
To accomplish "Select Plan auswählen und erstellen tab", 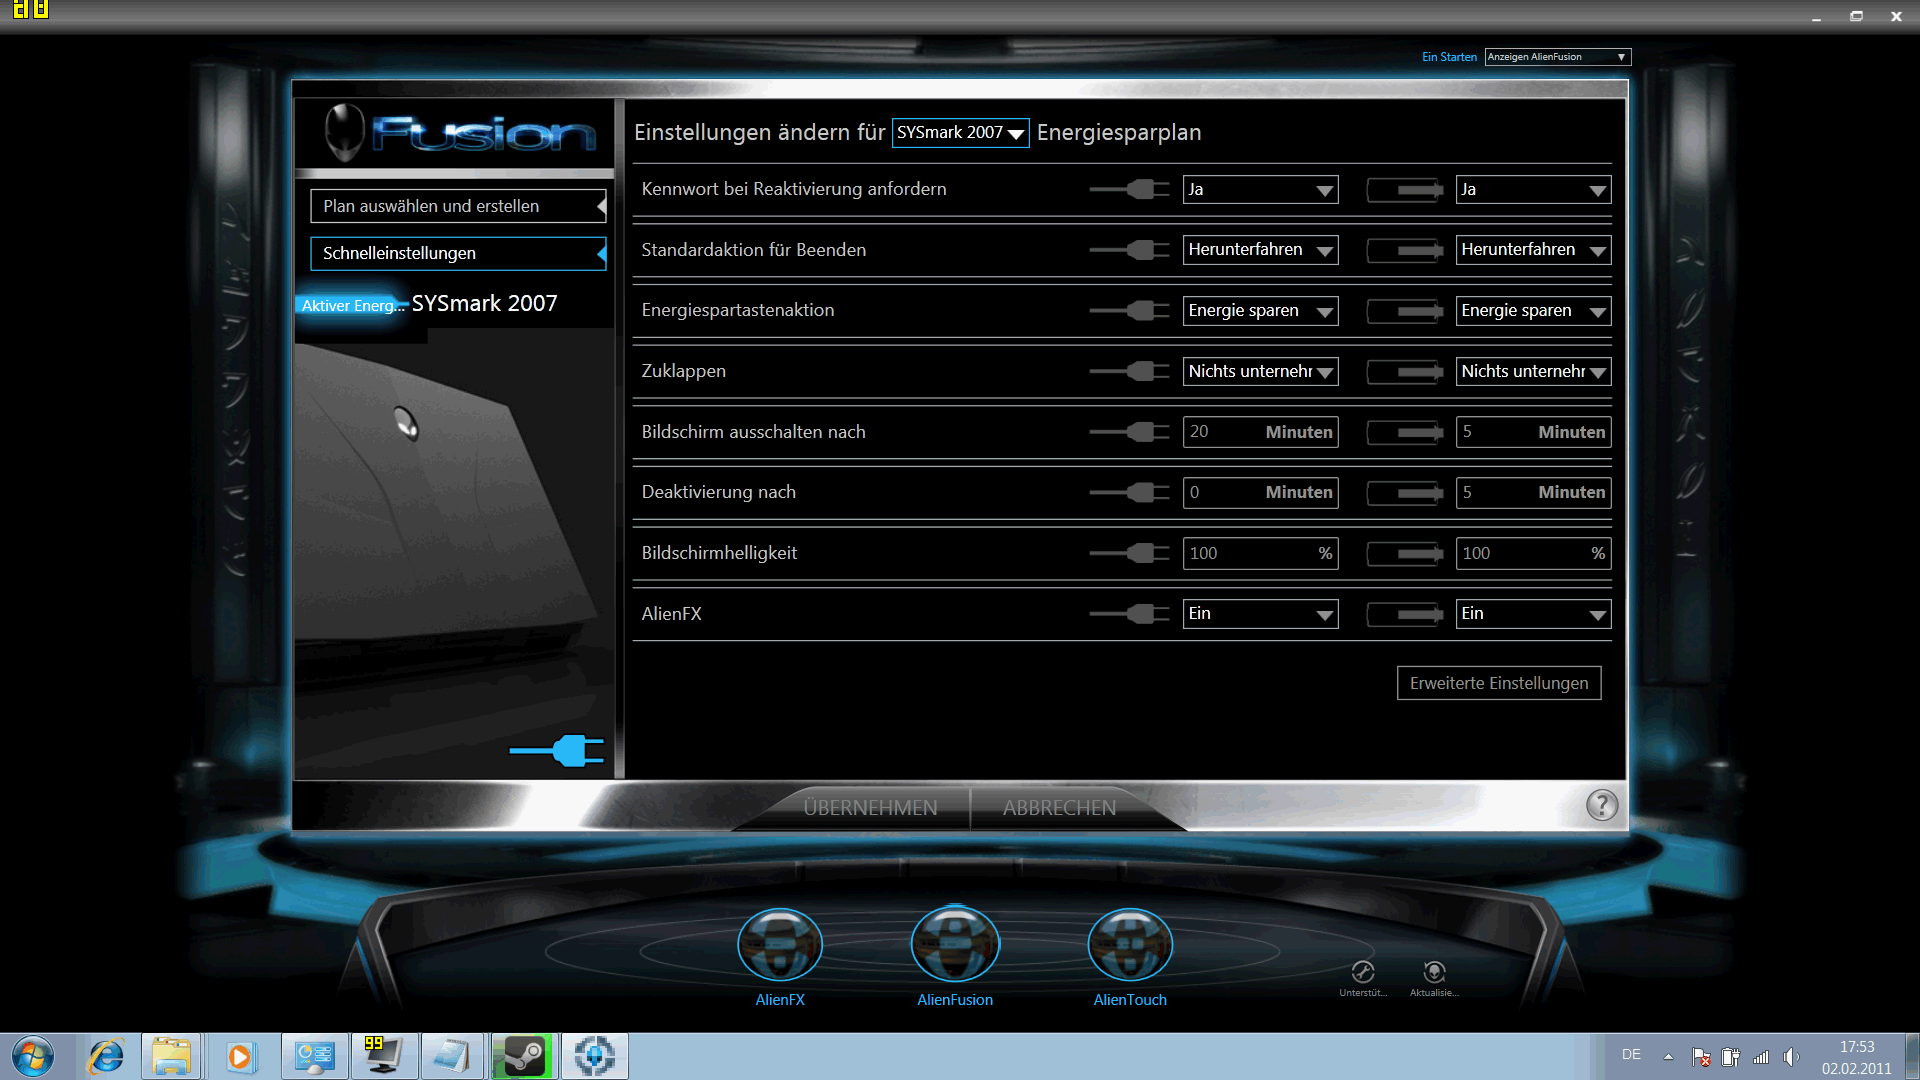I will pos(457,206).
